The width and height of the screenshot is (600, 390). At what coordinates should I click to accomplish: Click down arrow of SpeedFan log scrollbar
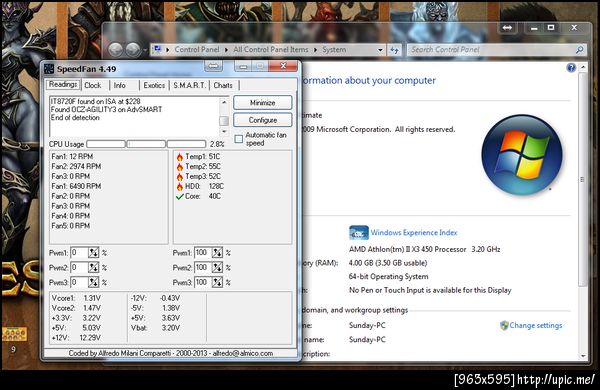(x=224, y=131)
